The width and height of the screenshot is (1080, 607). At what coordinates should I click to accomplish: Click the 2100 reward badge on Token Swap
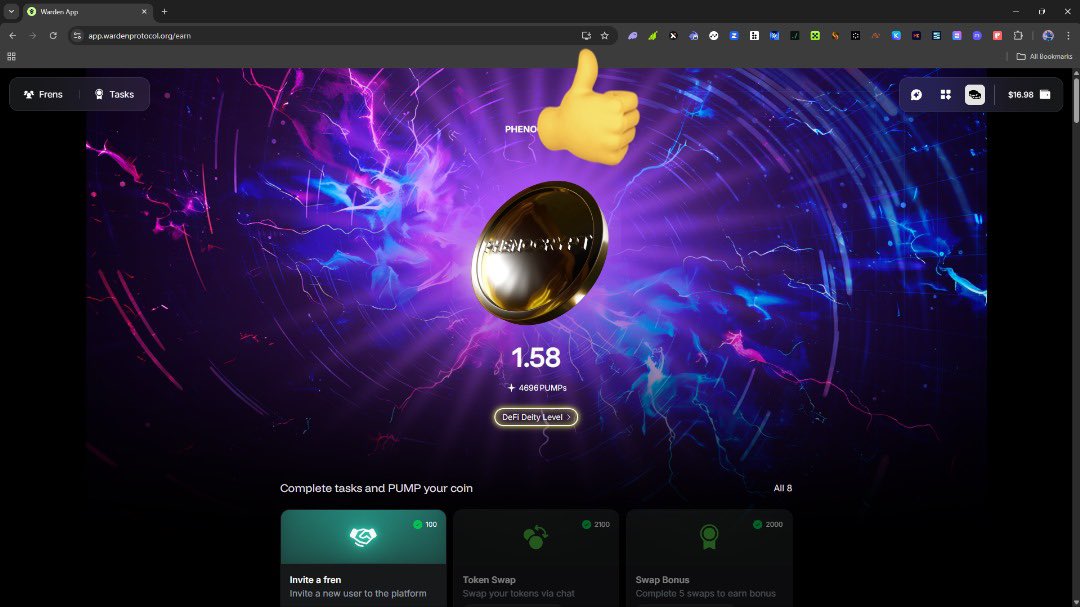coord(596,524)
